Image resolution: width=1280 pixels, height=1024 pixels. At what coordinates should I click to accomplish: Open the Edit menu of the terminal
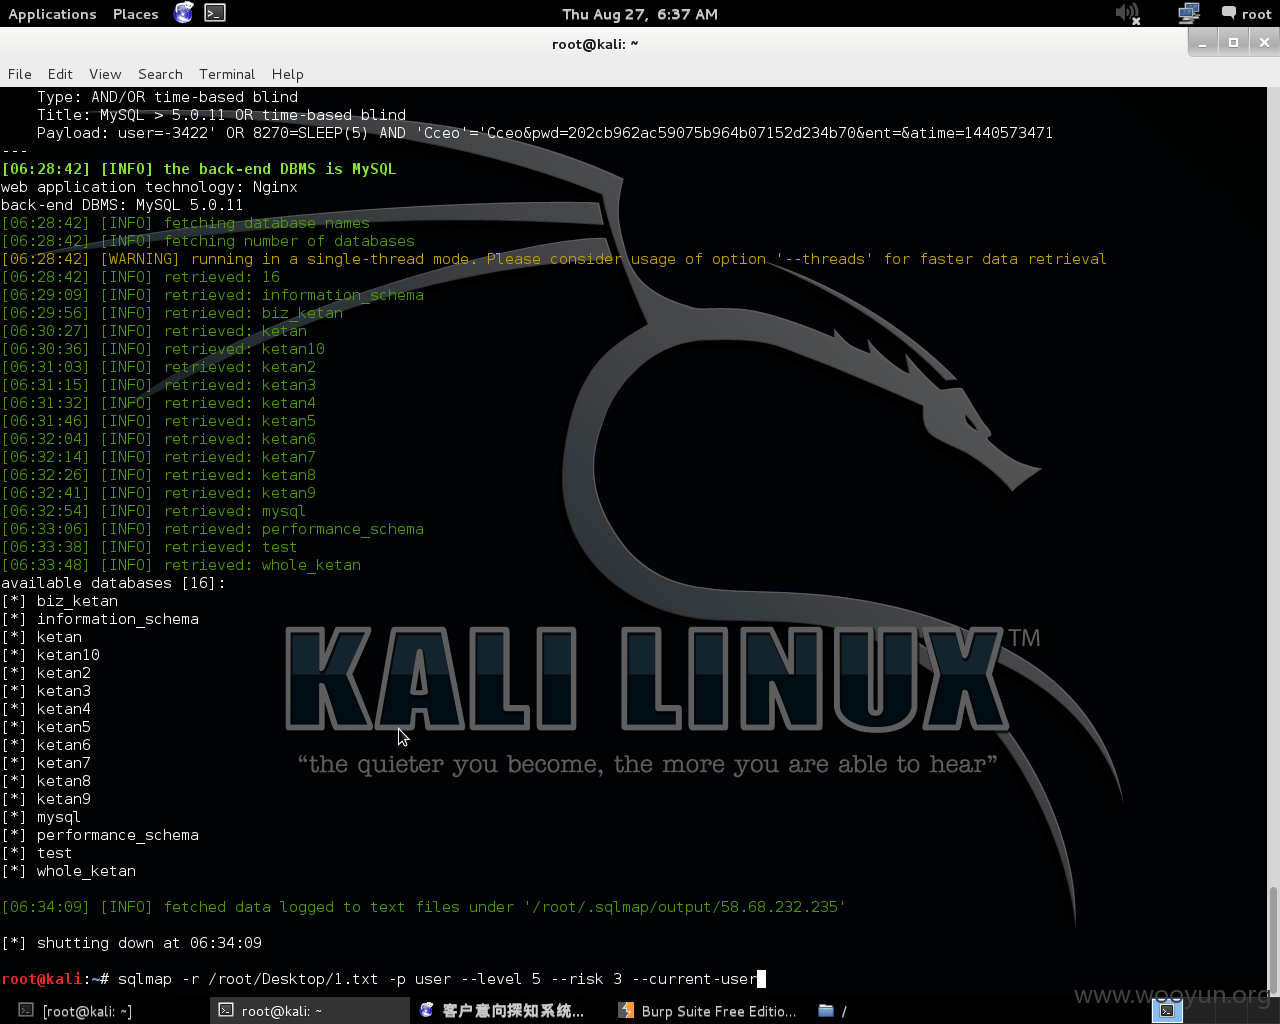[60, 74]
